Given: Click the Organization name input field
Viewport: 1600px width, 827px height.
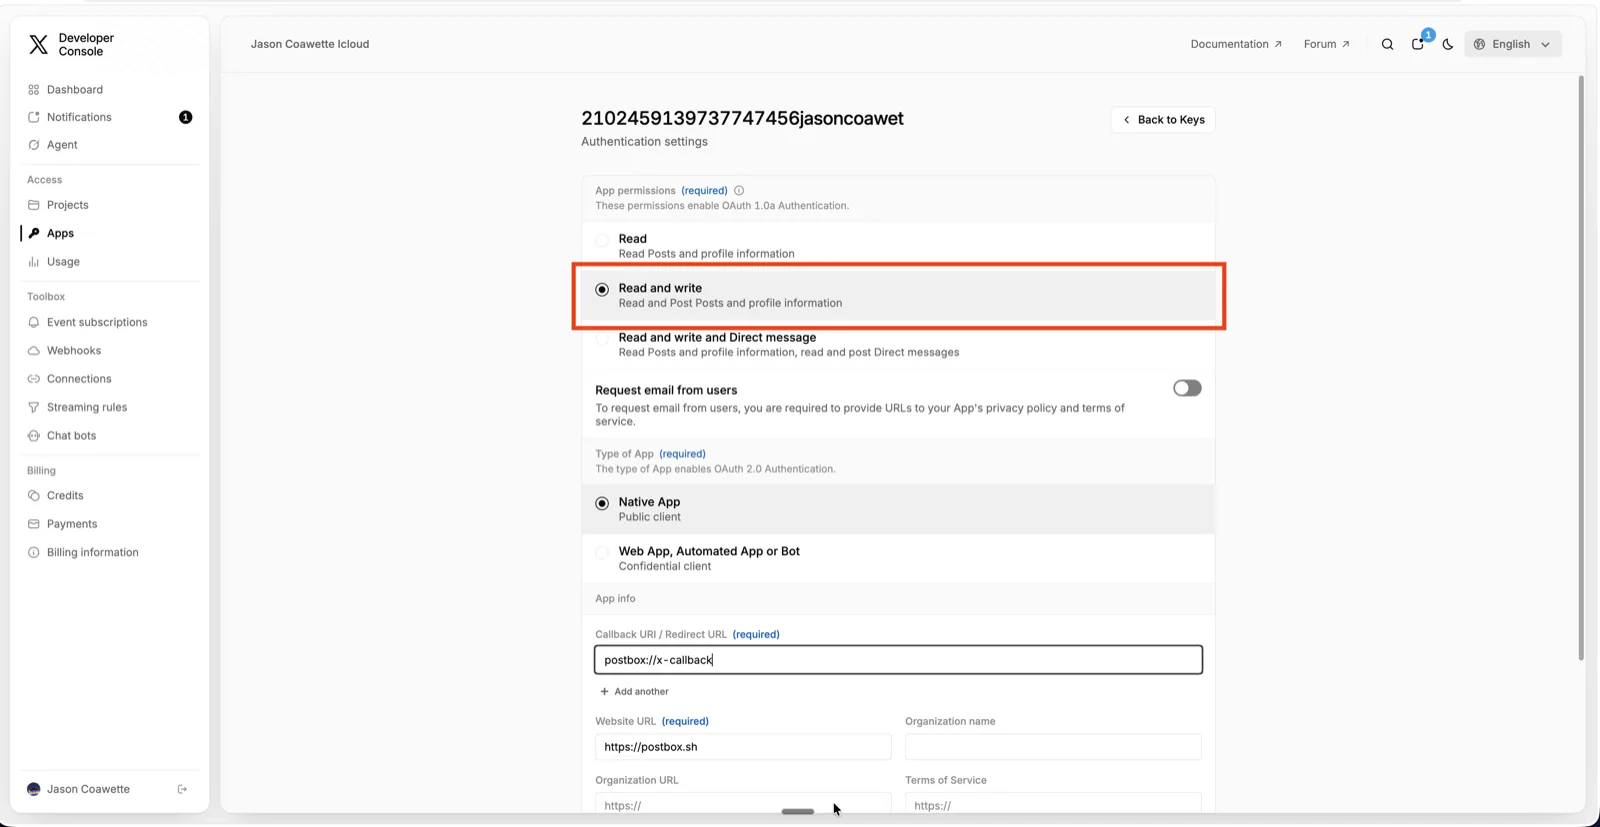Looking at the screenshot, I should (x=1053, y=747).
